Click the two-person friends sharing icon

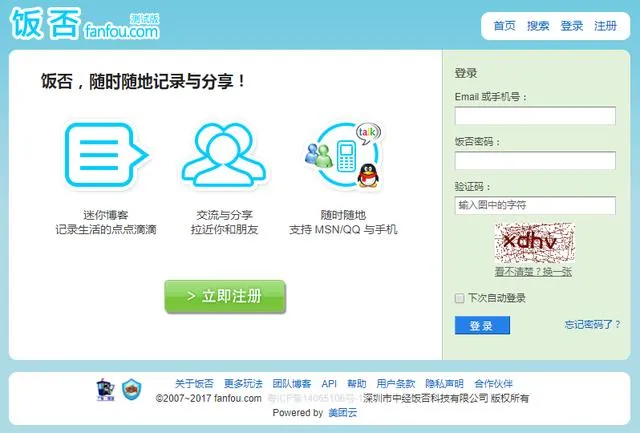[224, 155]
